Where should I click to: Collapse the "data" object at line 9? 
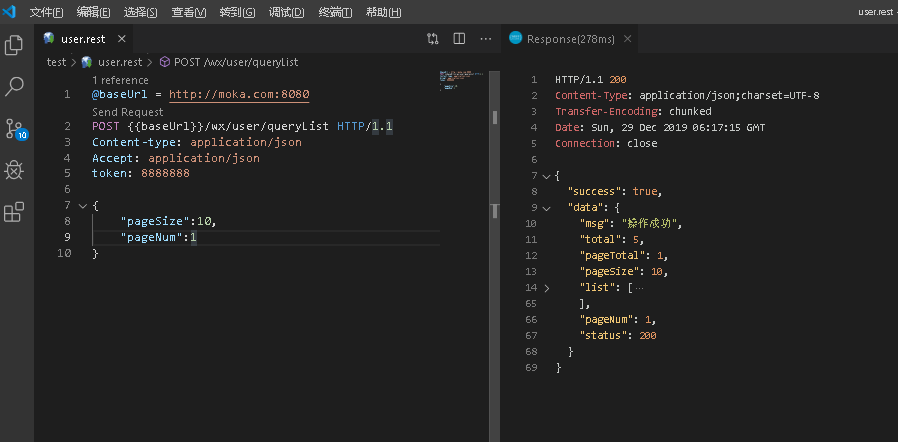[546, 208]
